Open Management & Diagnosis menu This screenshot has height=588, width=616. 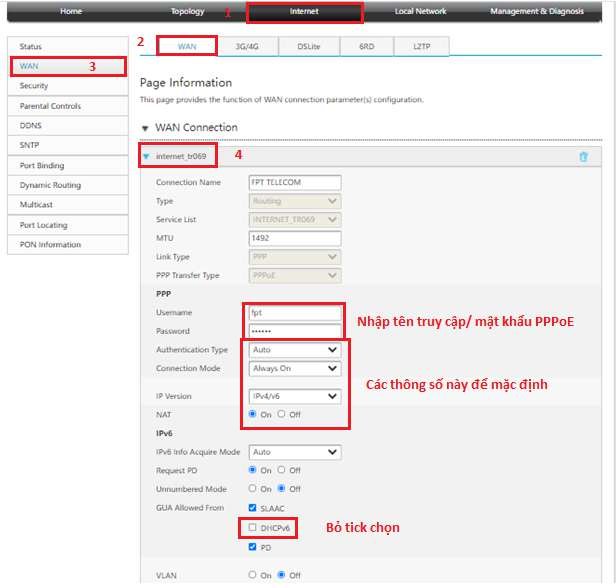[537, 11]
